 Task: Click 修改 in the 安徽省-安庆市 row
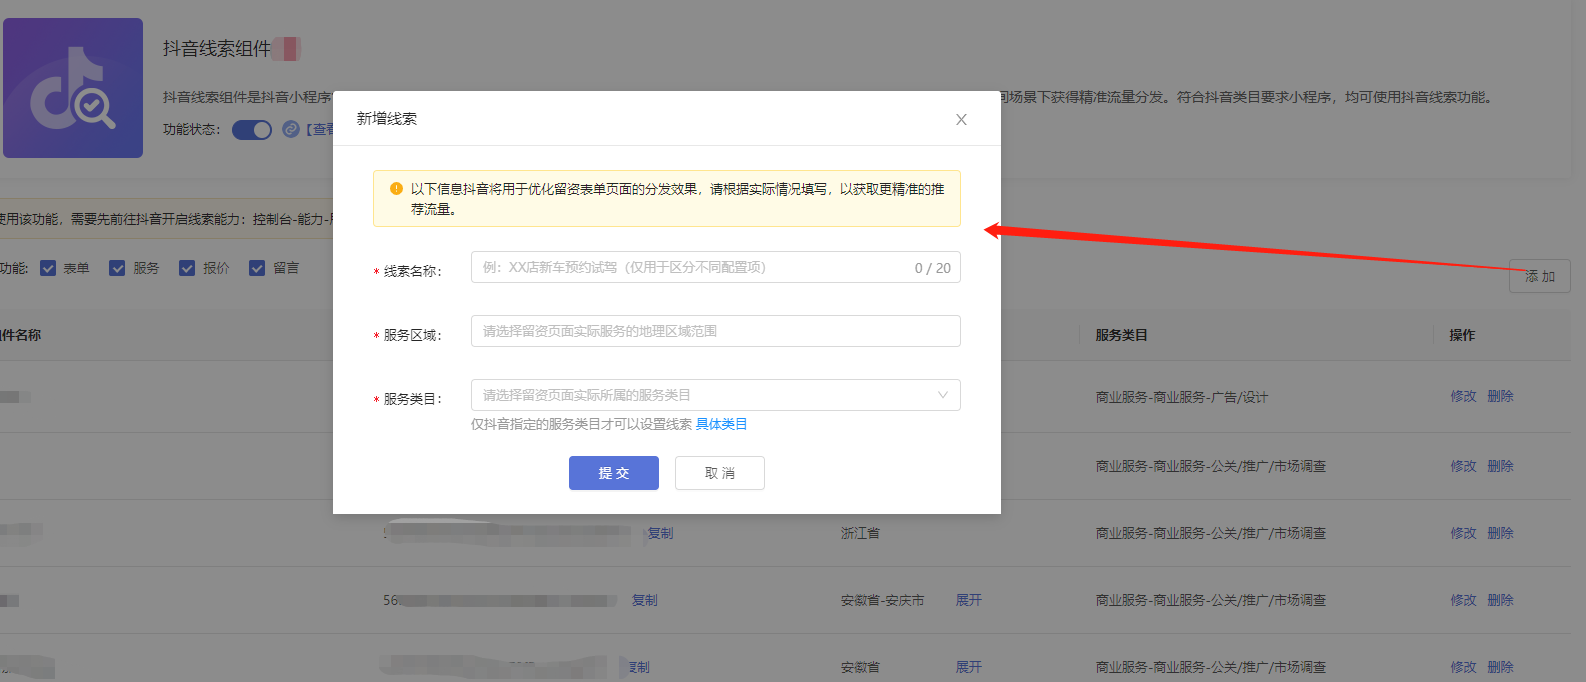coord(1463,600)
